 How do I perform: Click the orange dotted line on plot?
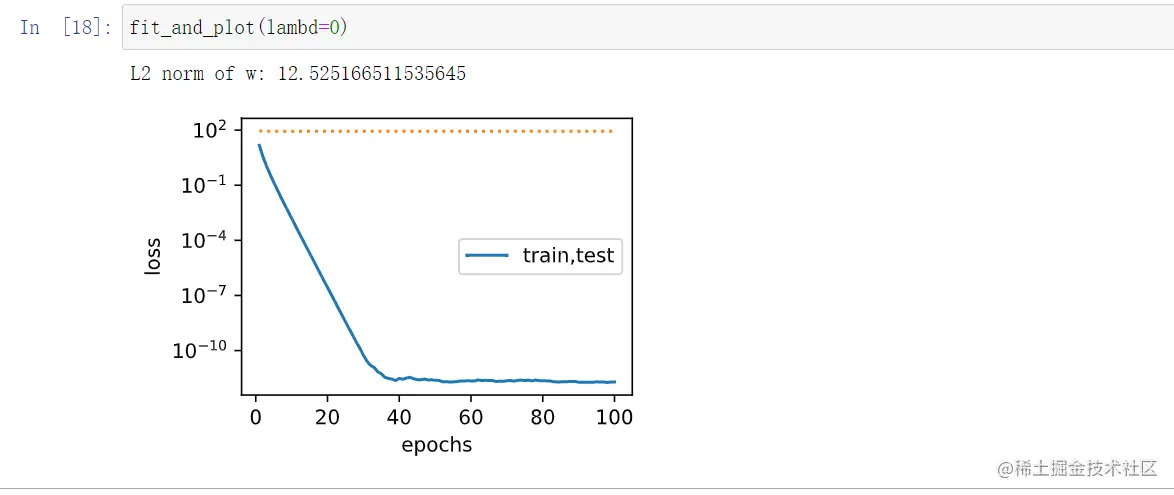coord(435,131)
